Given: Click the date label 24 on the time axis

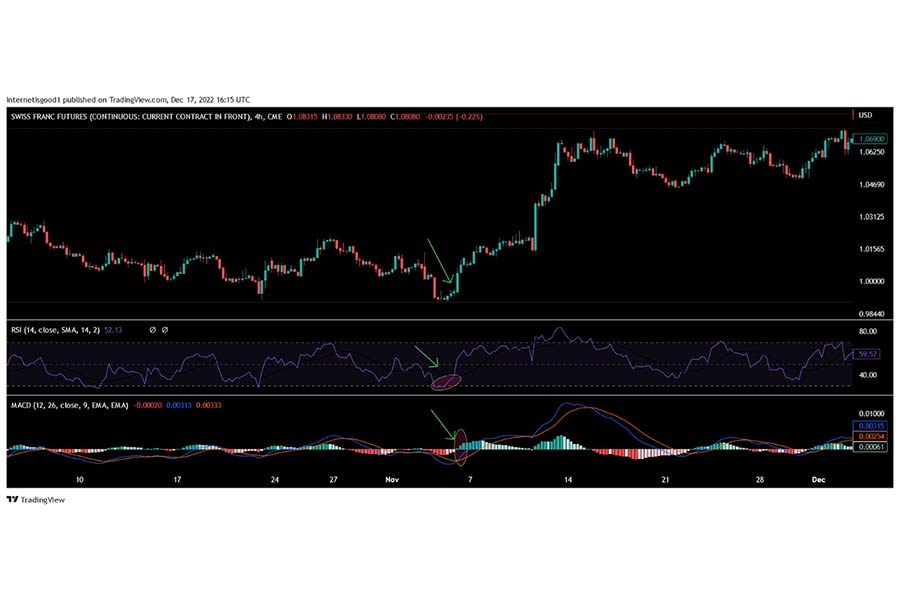Looking at the screenshot, I should point(275,479).
